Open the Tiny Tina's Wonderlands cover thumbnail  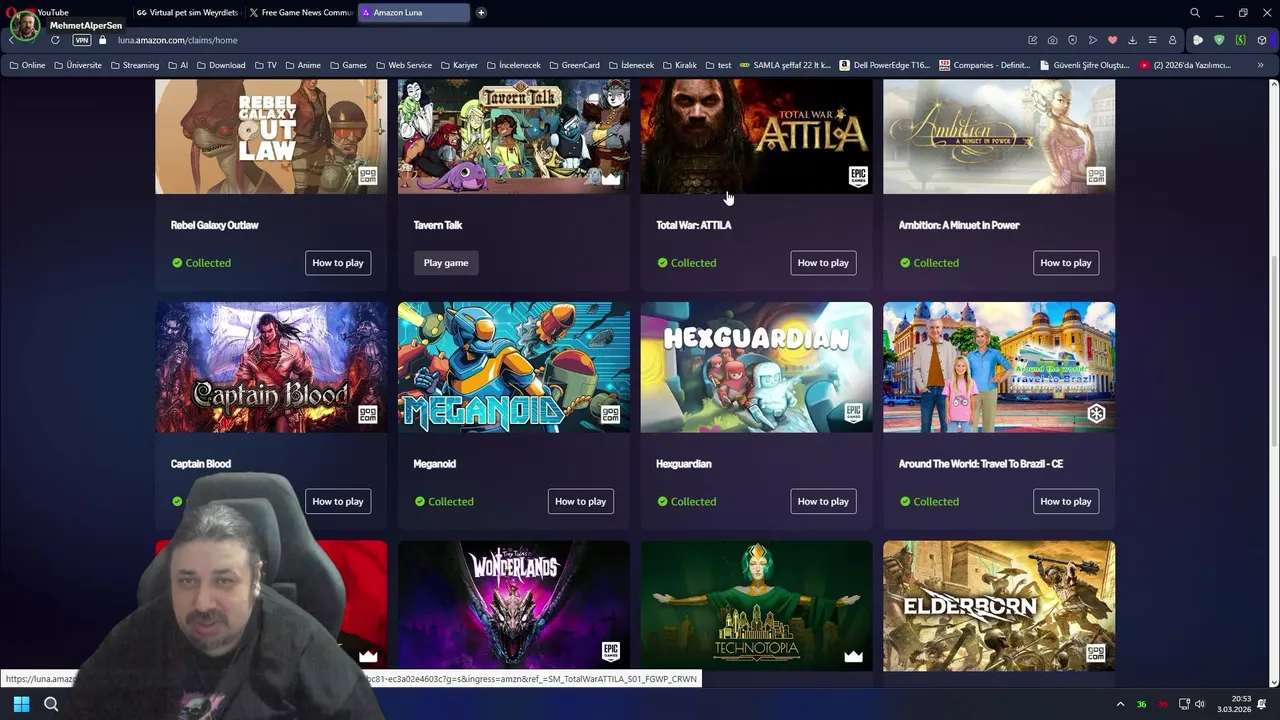514,606
